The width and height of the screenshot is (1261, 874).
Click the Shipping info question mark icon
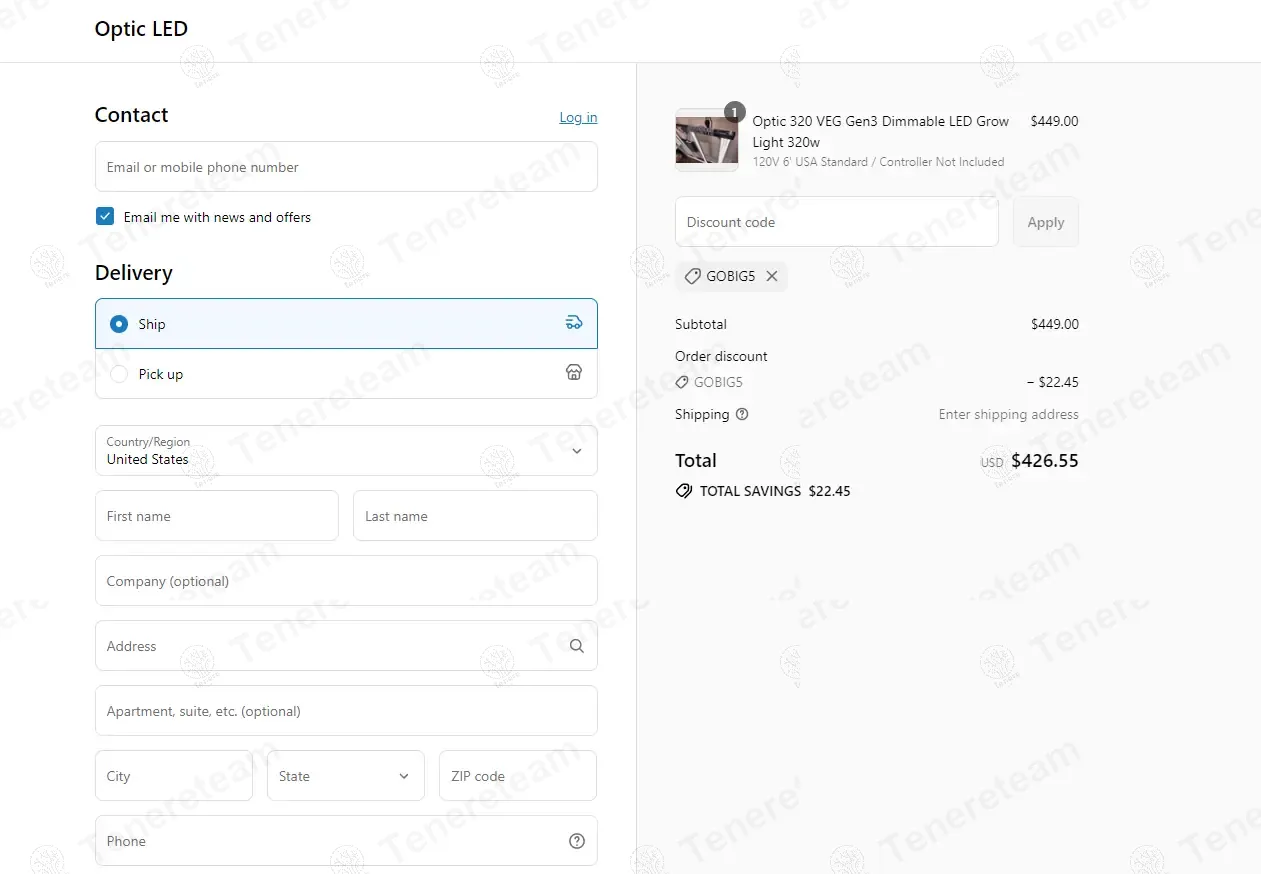click(742, 414)
